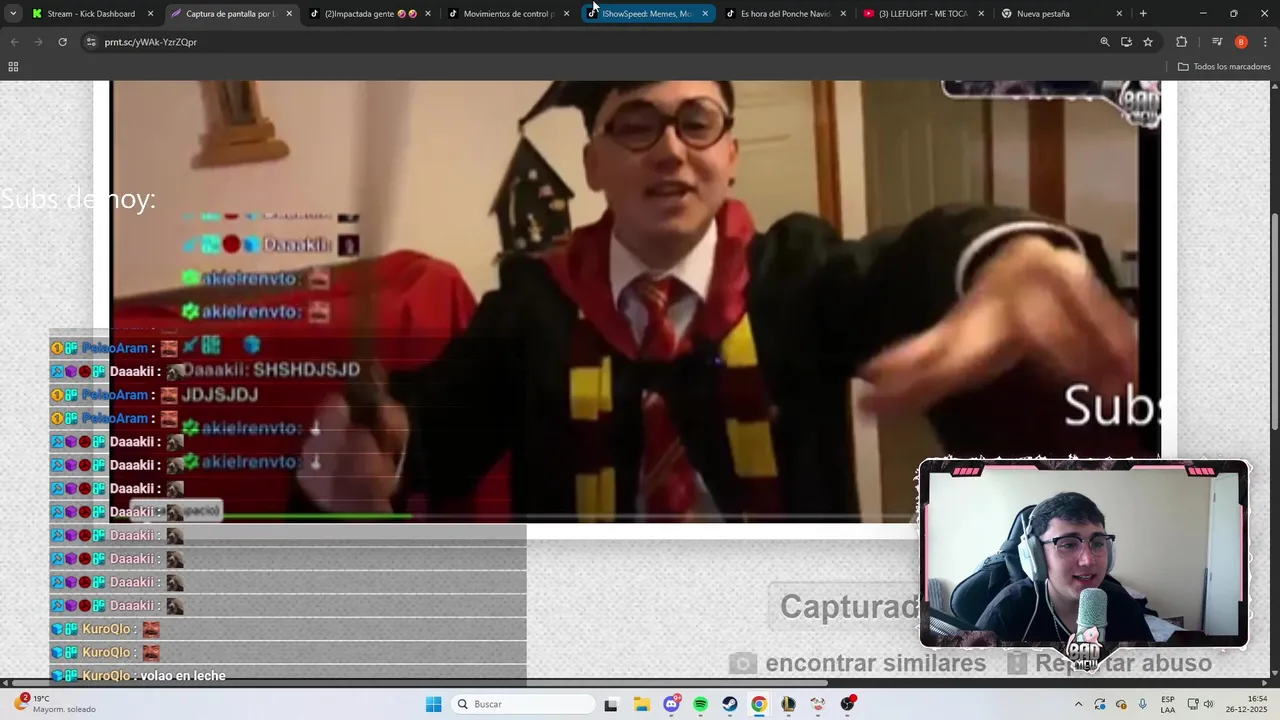Open the volume speaker tray icon

1208,704
